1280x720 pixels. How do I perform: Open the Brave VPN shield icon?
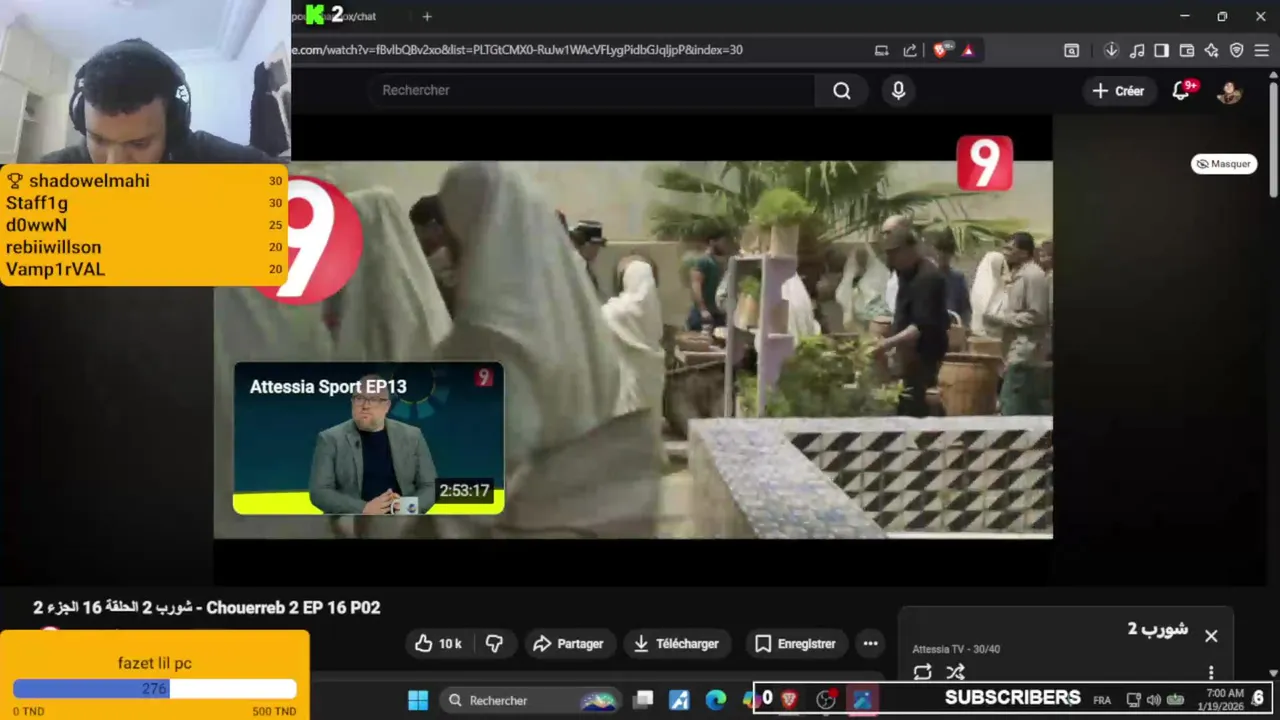point(1236,50)
